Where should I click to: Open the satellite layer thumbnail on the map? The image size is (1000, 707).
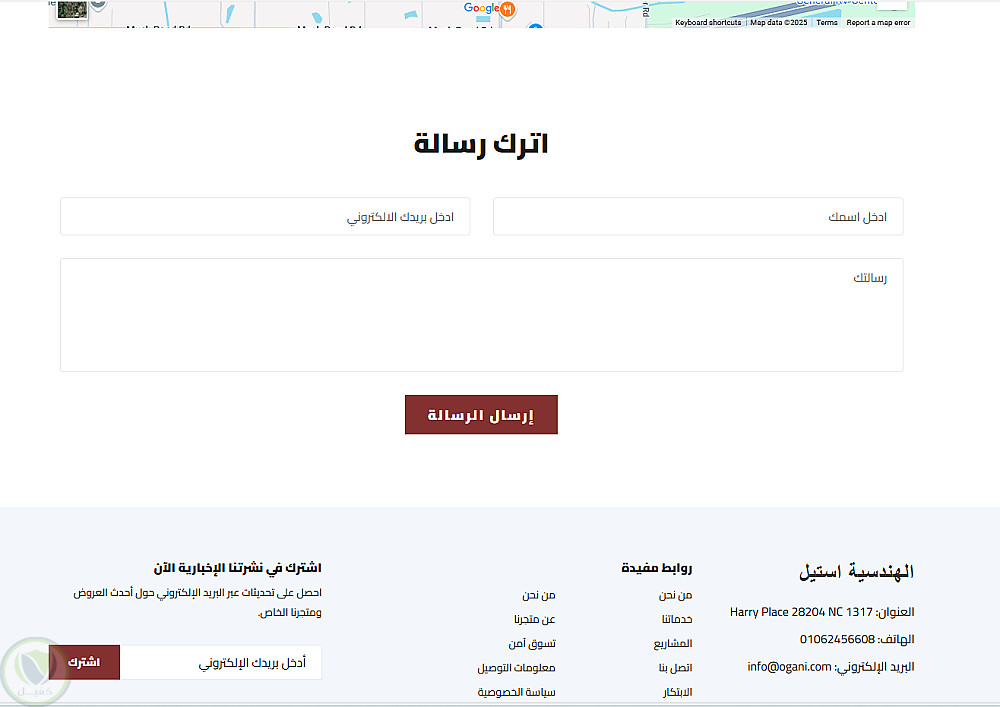[x=71, y=9]
